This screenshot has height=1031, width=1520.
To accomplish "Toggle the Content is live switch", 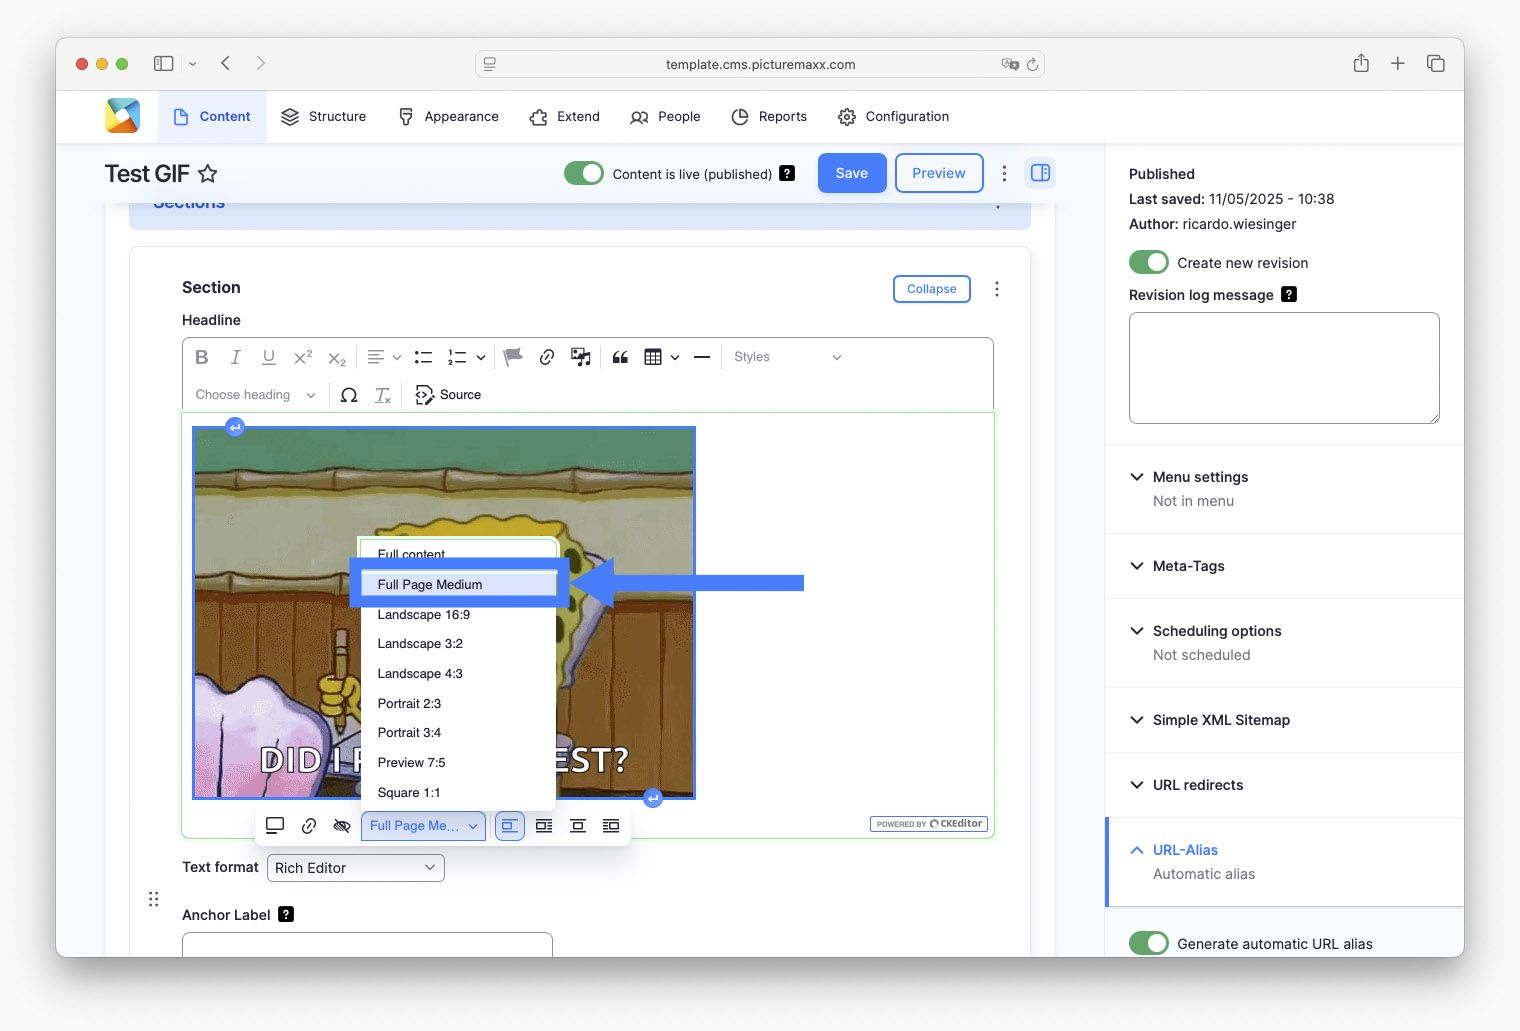I will 584,174.
